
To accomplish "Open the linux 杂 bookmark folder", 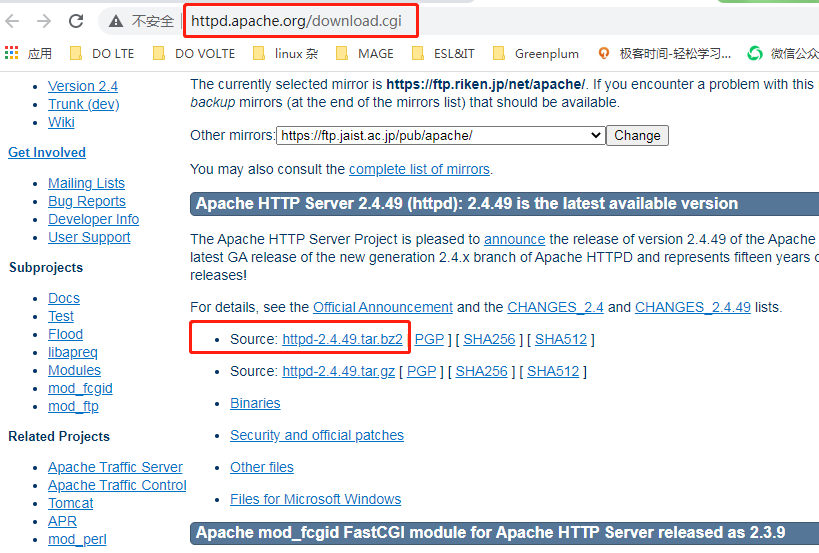I will (x=285, y=53).
